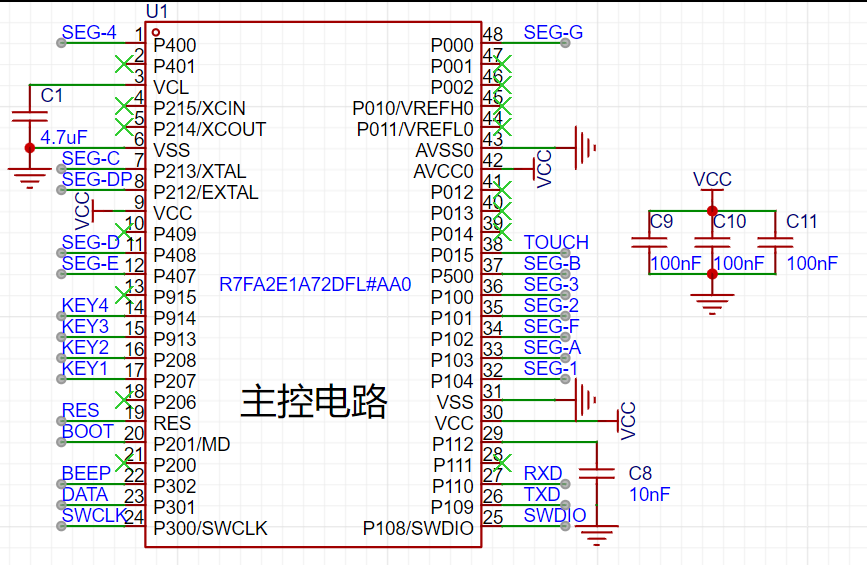Click the SEG-D net label
This screenshot has width=867, height=565.
[x=91, y=243]
